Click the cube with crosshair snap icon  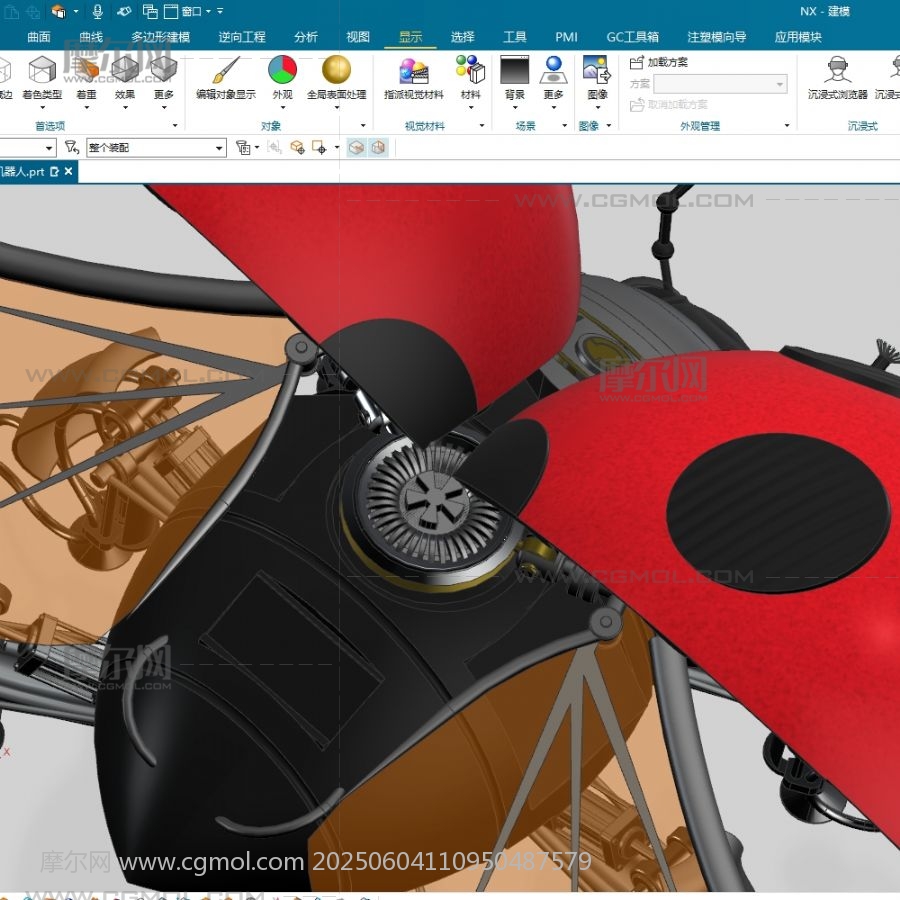tap(297, 148)
